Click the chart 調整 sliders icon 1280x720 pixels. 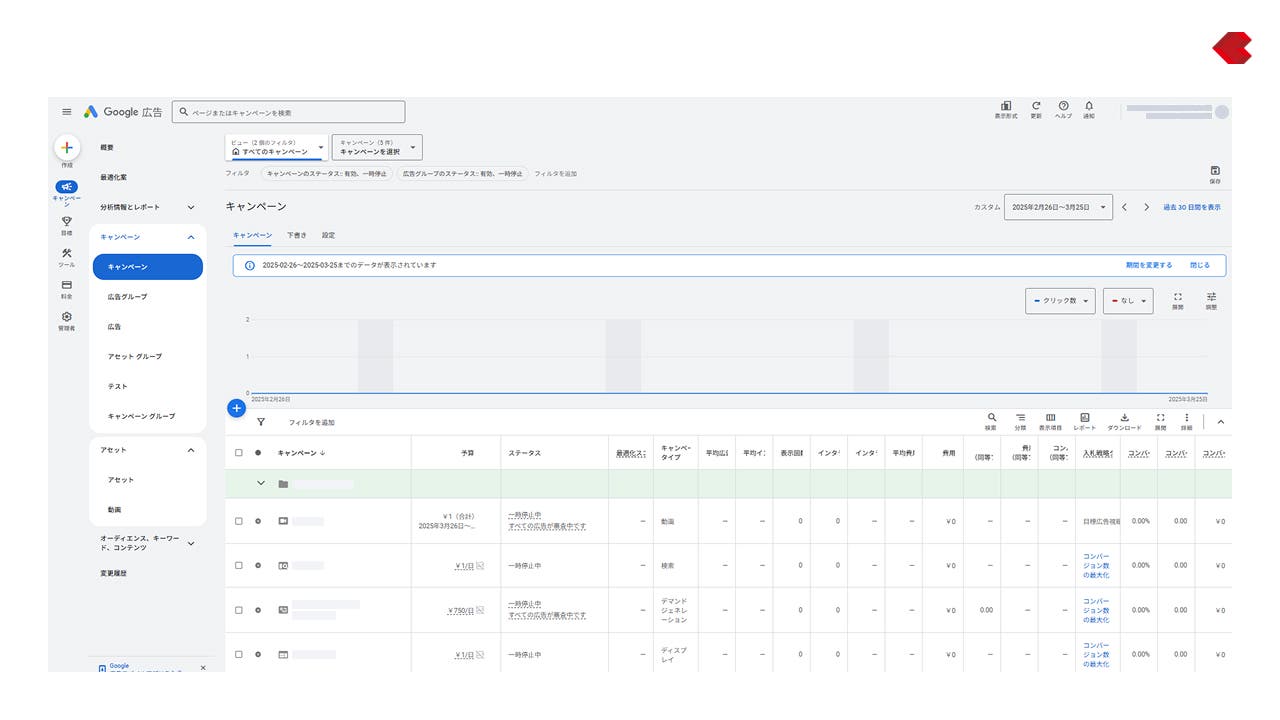click(x=1211, y=297)
